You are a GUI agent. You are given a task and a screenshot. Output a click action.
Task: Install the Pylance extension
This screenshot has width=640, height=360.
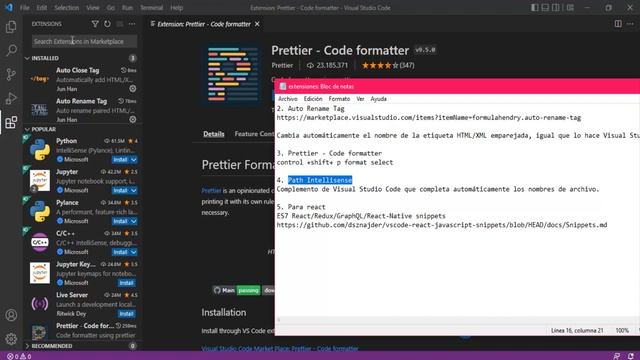[120, 221]
